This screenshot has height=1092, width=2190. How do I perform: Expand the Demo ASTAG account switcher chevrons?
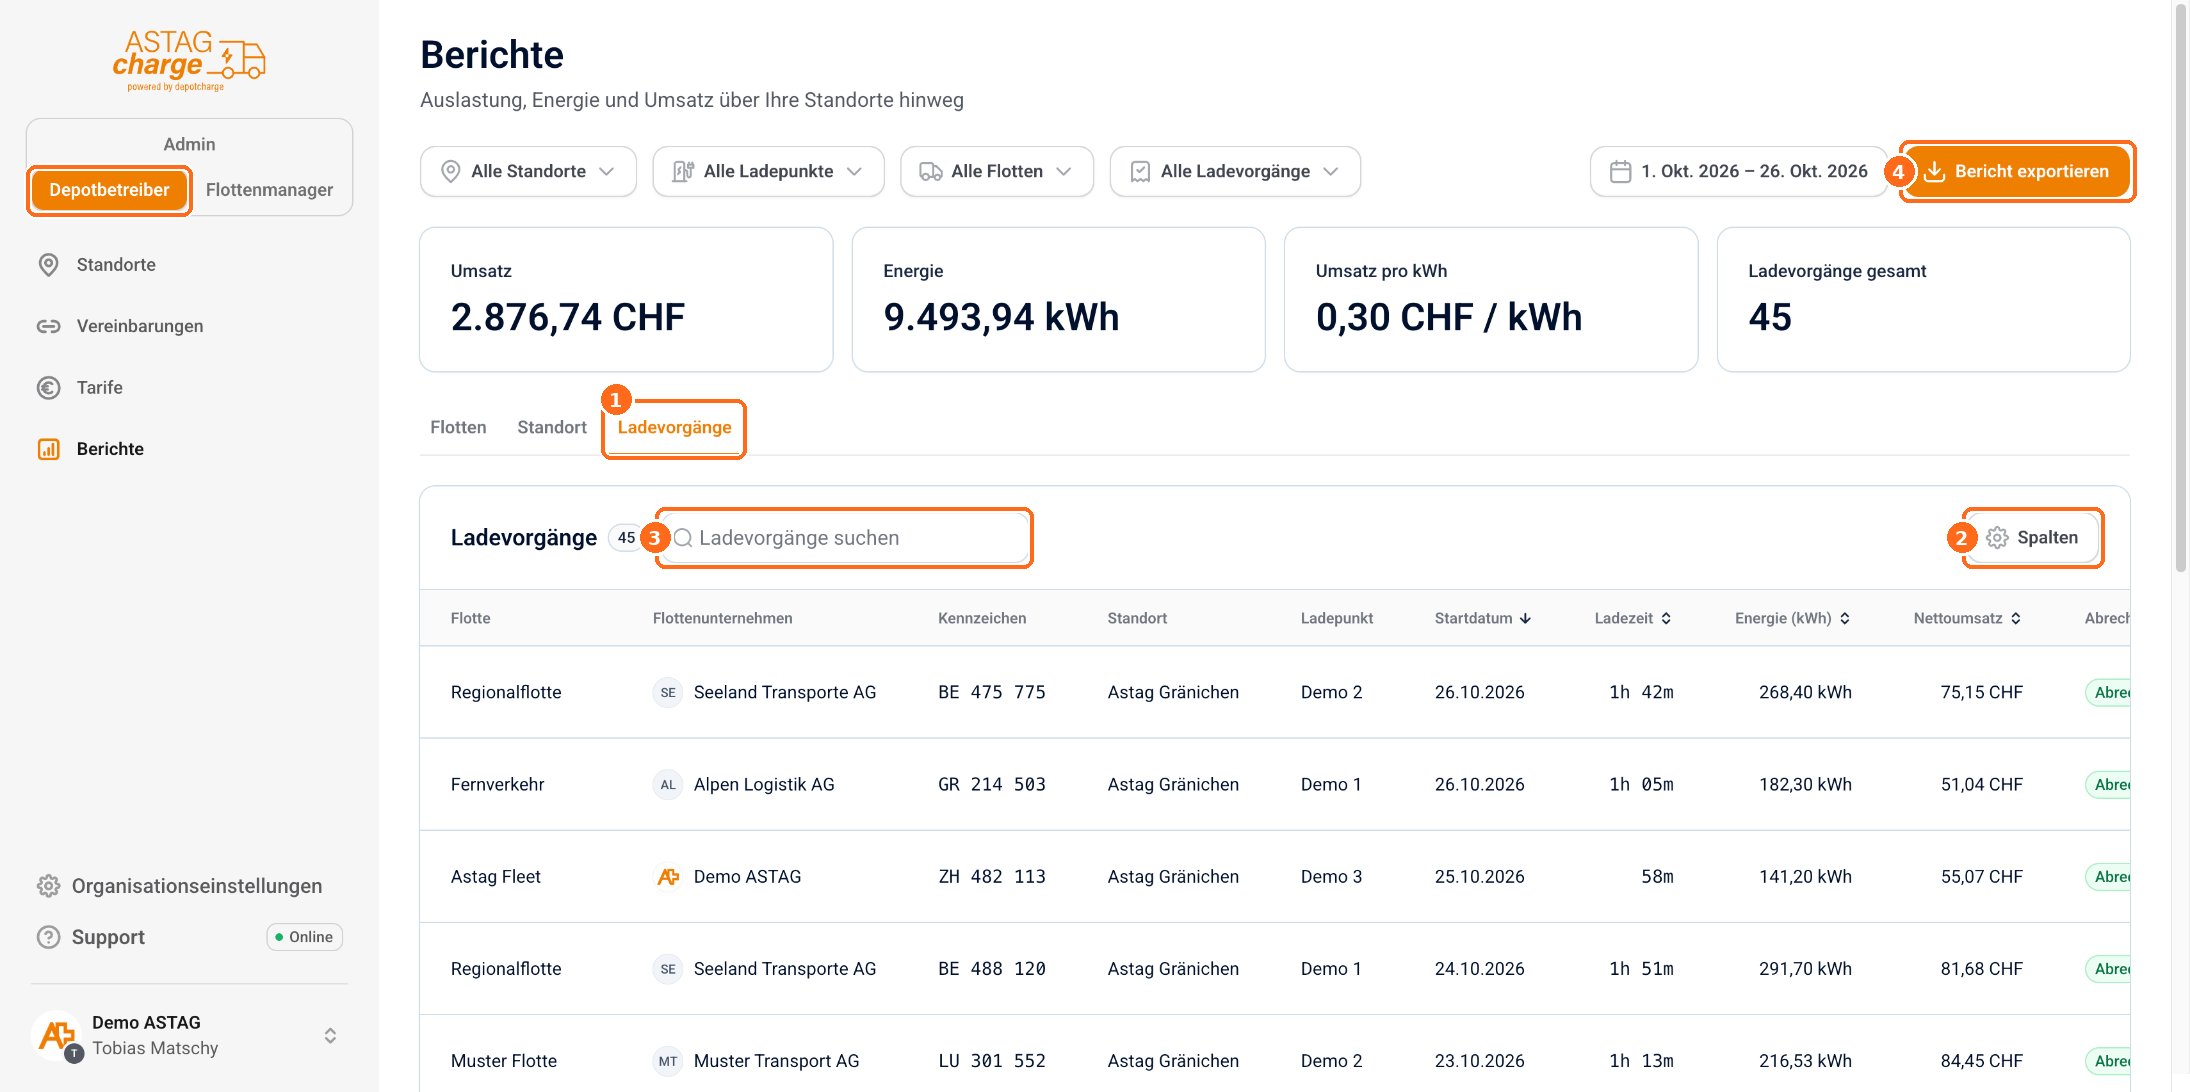330,1036
